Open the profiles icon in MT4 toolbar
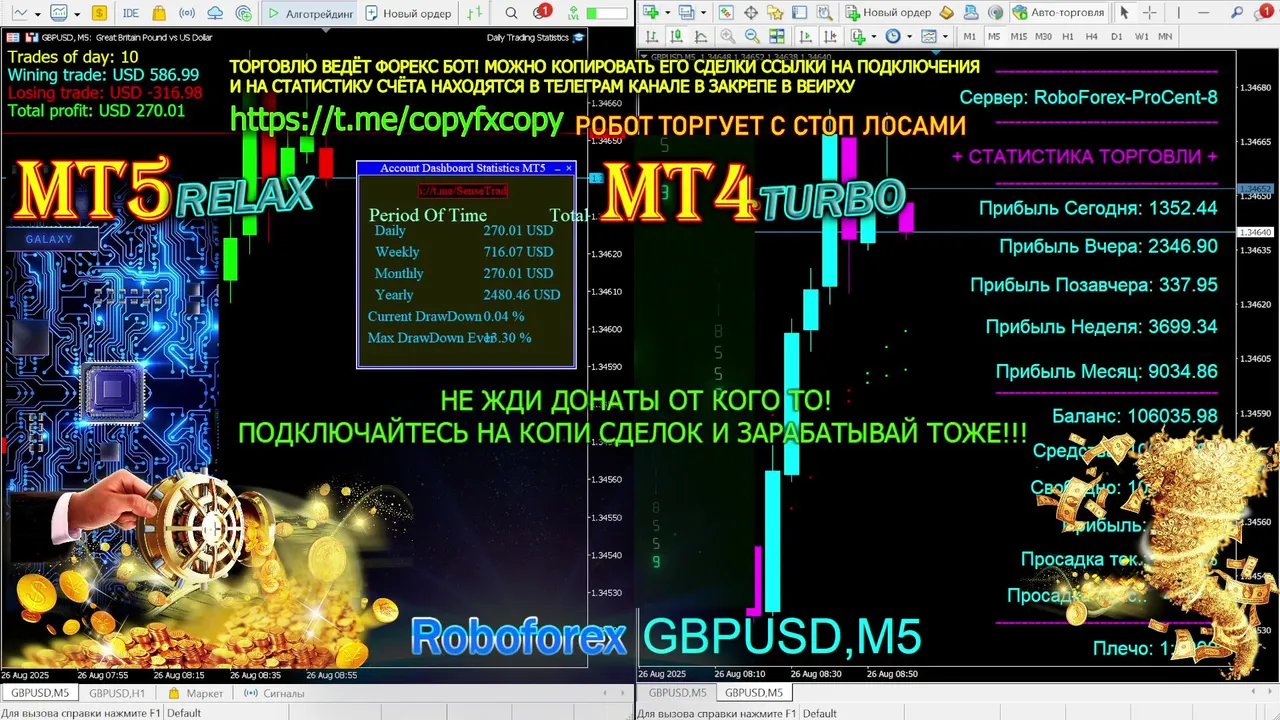1280x720 pixels. [686, 13]
